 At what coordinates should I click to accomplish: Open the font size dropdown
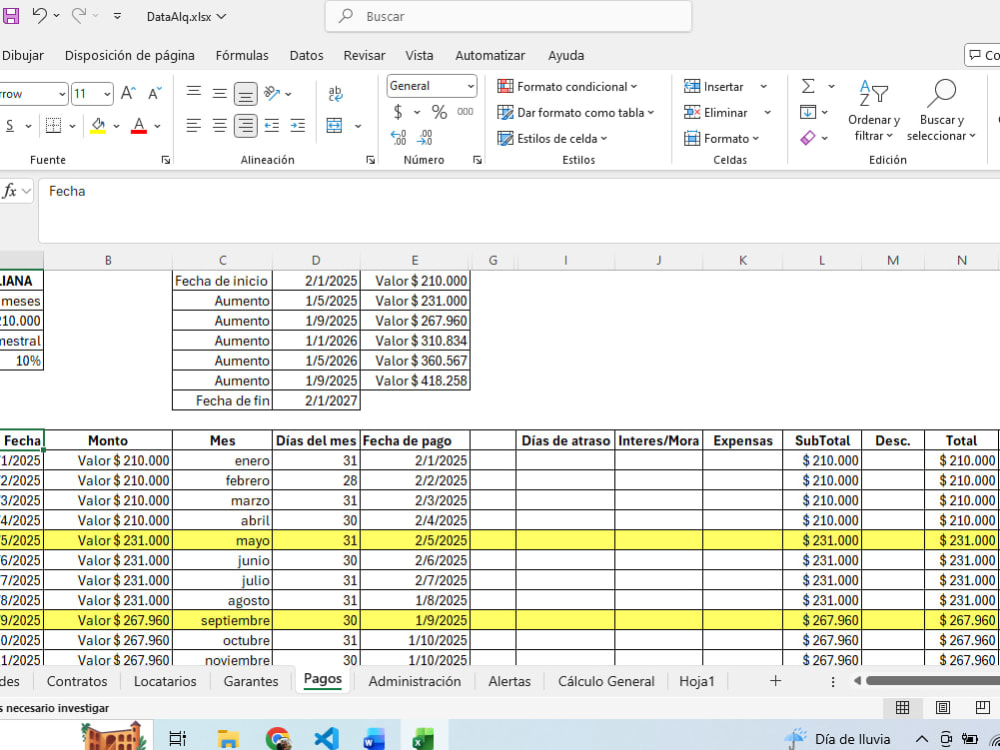pyautogui.click(x=107, y=94)
